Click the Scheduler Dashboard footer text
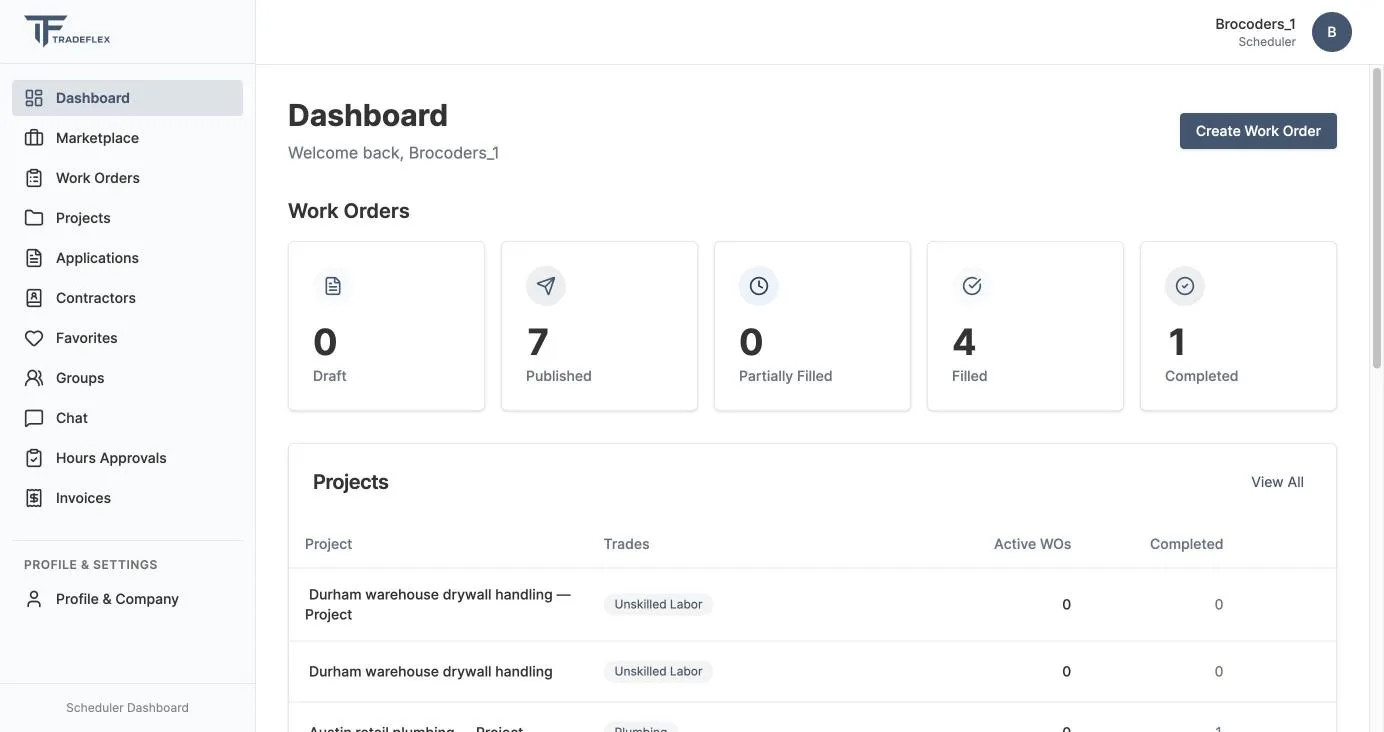This screenshot has width=1384, height=732. [x=127, y=708]
